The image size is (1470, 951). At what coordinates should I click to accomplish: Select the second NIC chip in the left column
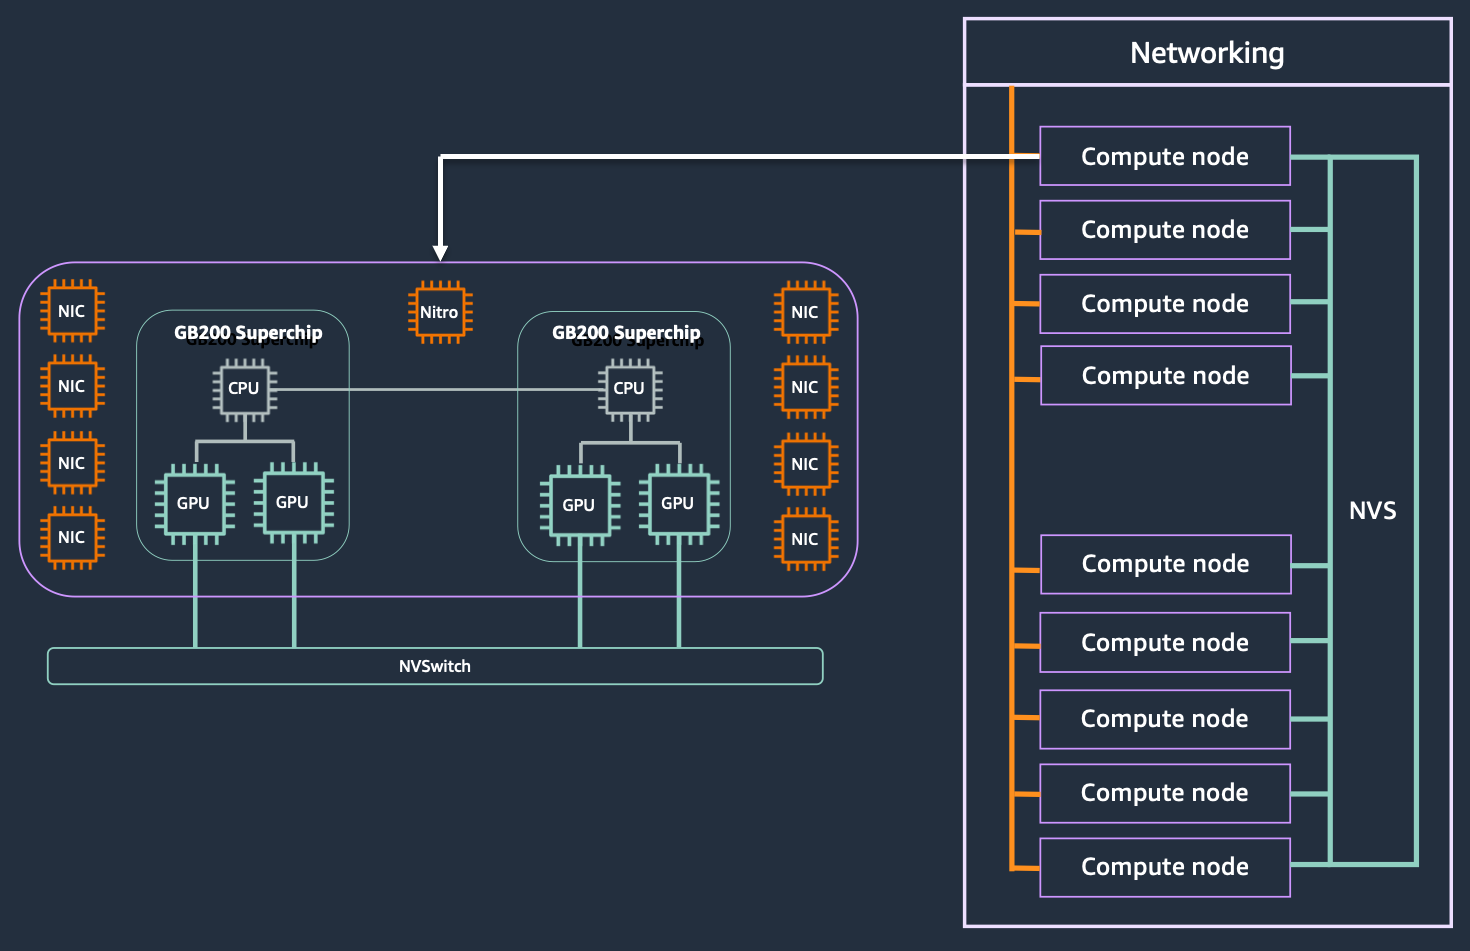click(72, 386)
